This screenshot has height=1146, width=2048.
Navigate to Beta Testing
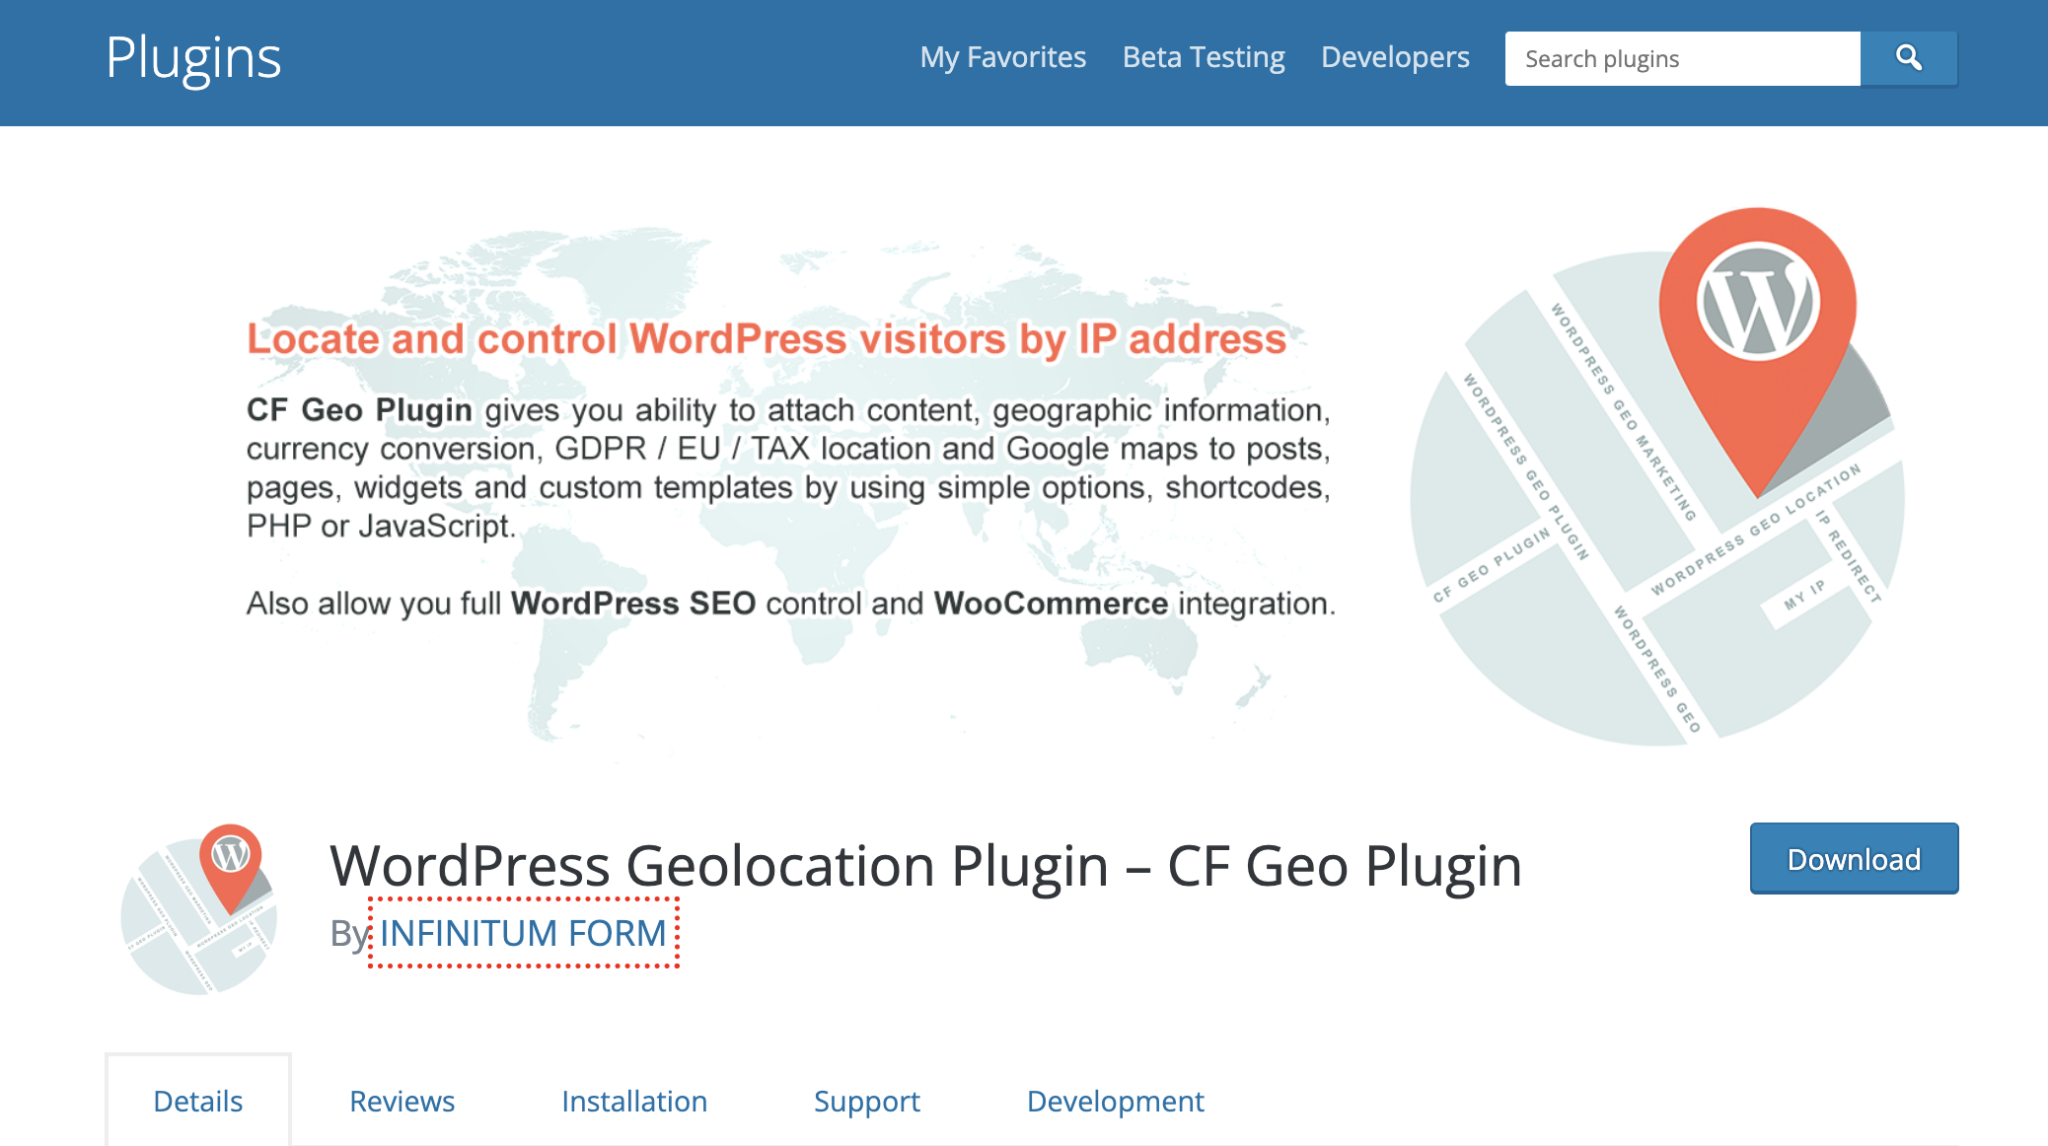pyautogui.click(x=1203, y=57)
